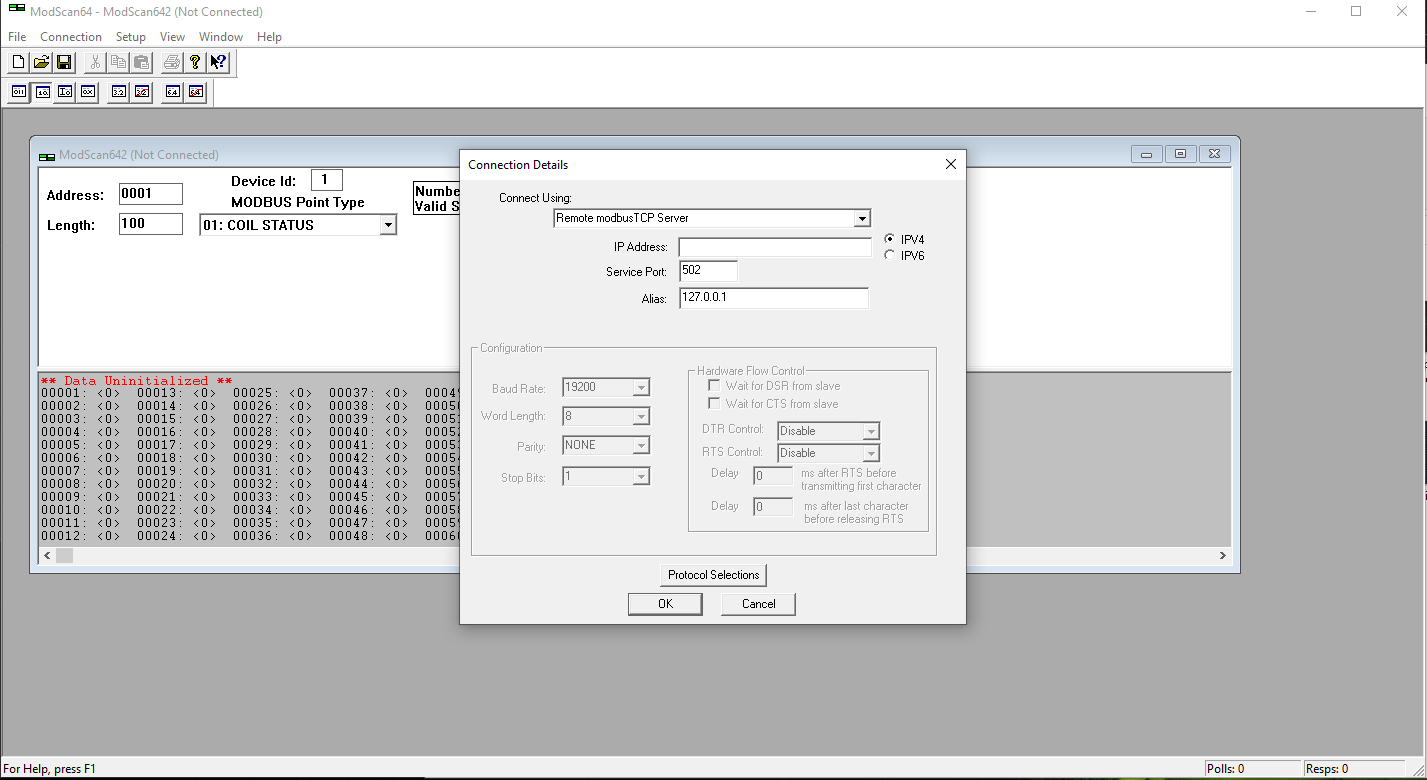Image resolution: width=1427 pixels, height=780 pixels.
Task: Expand the MODBUS Point Type dropdown
Action: [x=388, y=226]
